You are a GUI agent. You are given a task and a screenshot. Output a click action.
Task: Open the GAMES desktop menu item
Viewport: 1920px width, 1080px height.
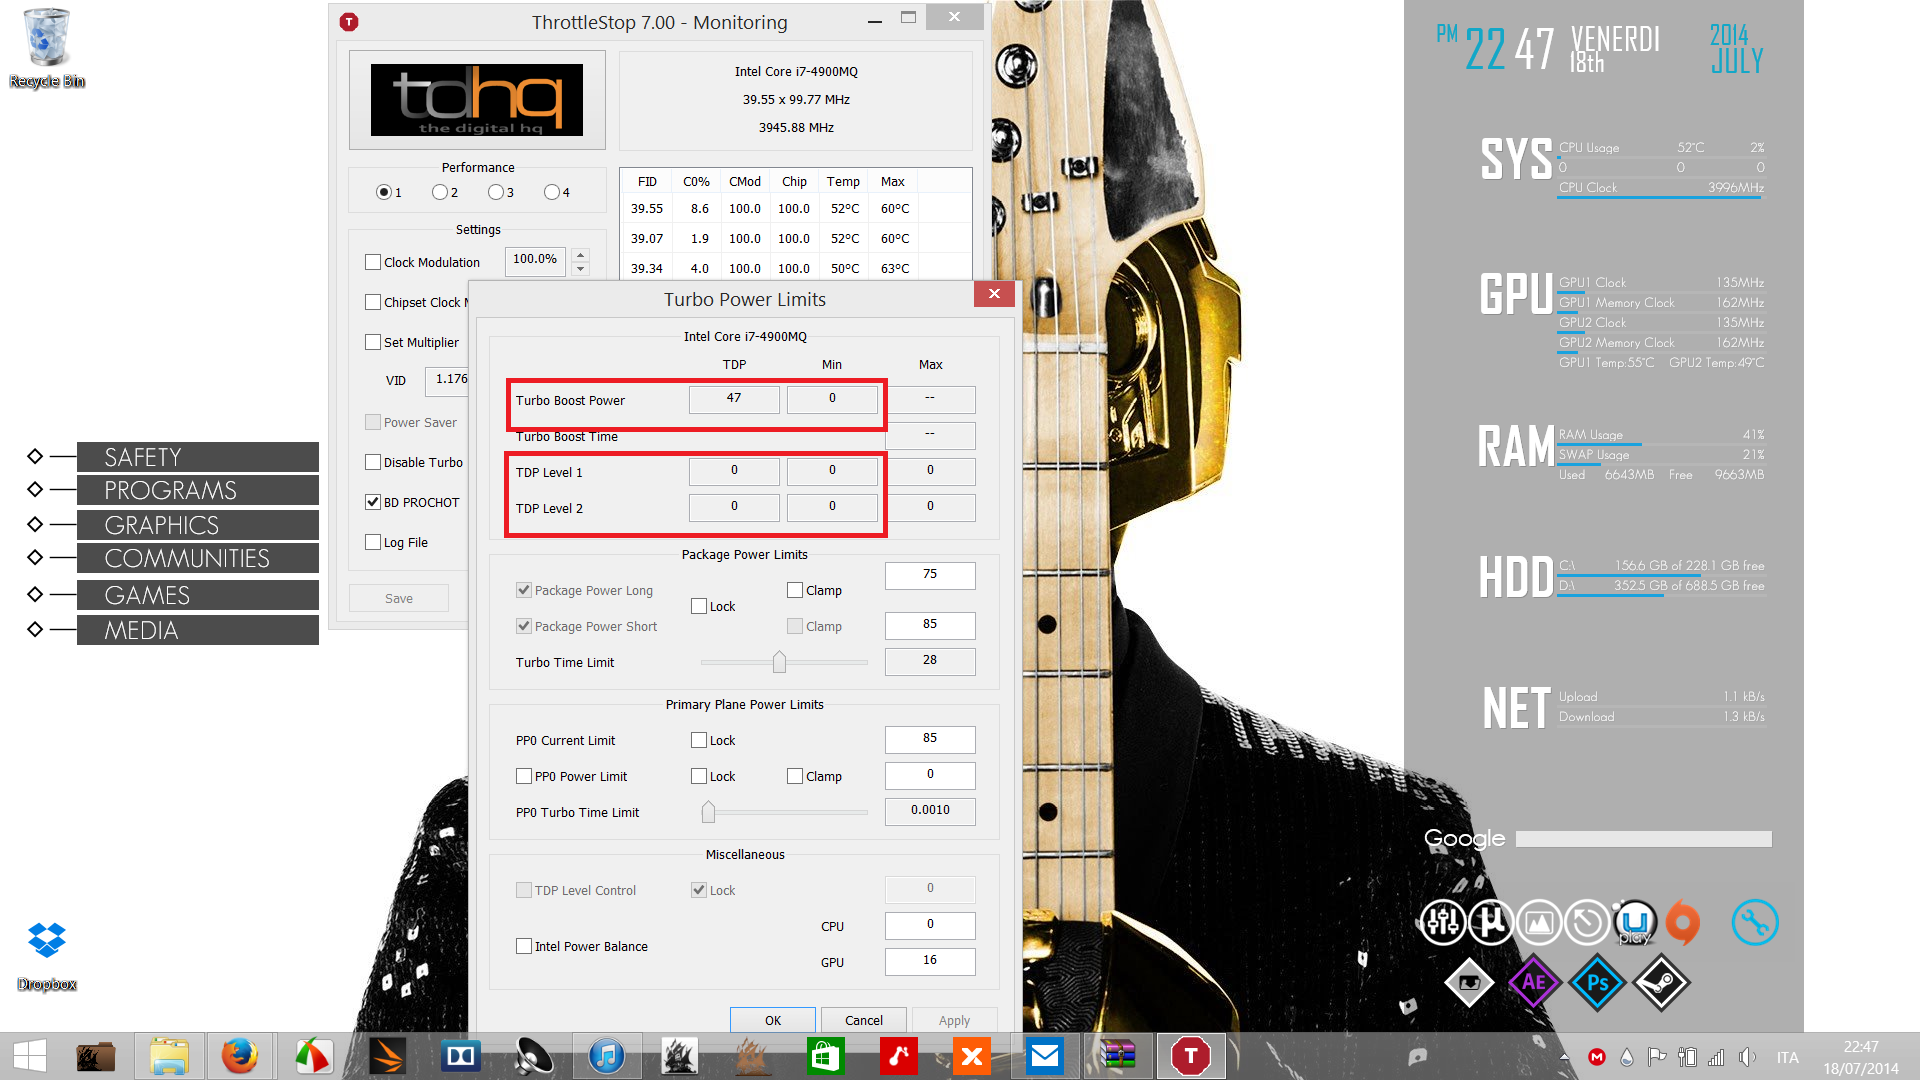click(197, 595)
